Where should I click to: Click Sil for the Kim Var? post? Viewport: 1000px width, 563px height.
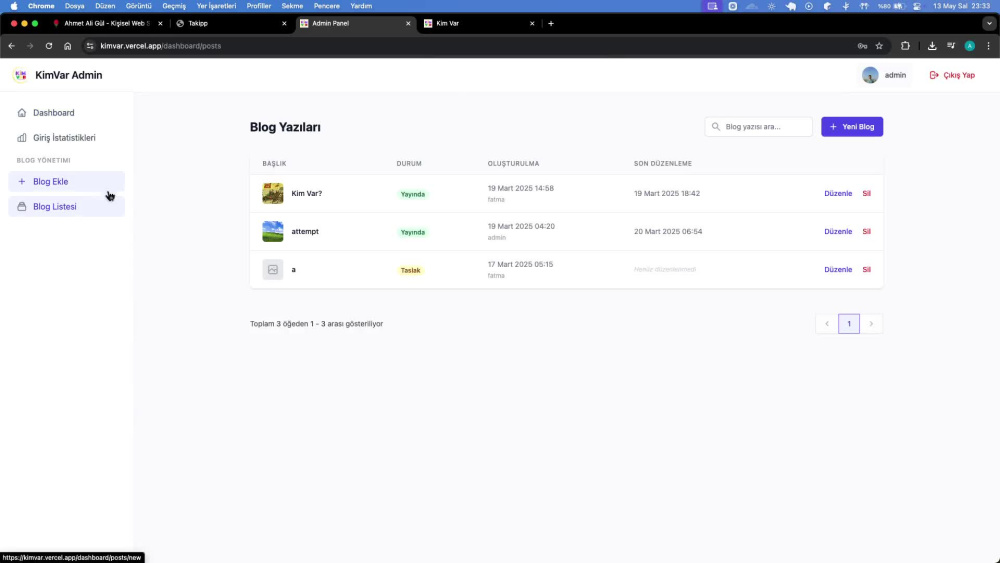867,193
